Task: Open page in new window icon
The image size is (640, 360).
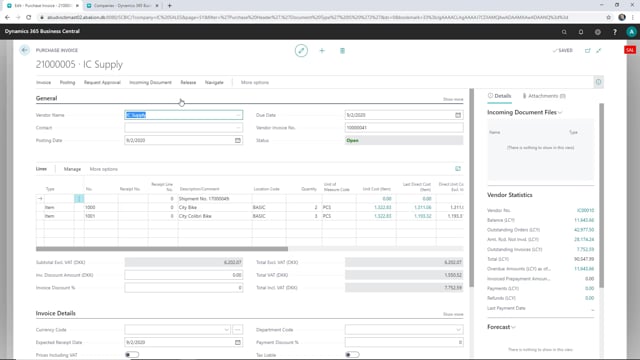Action: point(588,51)
